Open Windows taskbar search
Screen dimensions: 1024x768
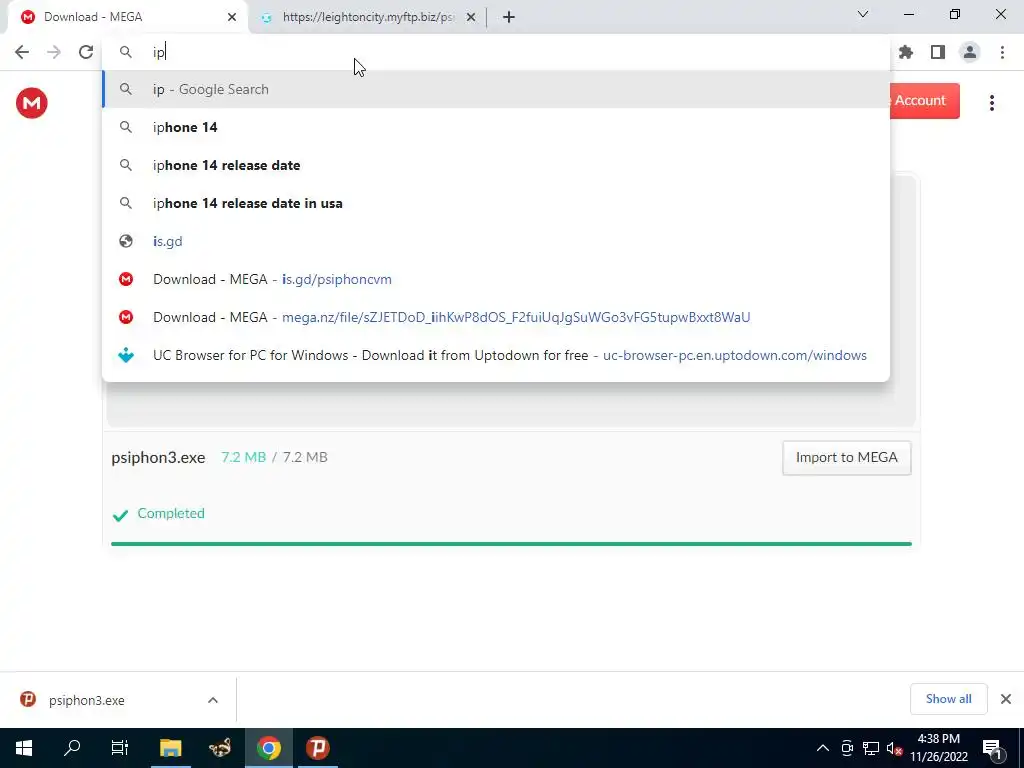click(x=72, y=748)
